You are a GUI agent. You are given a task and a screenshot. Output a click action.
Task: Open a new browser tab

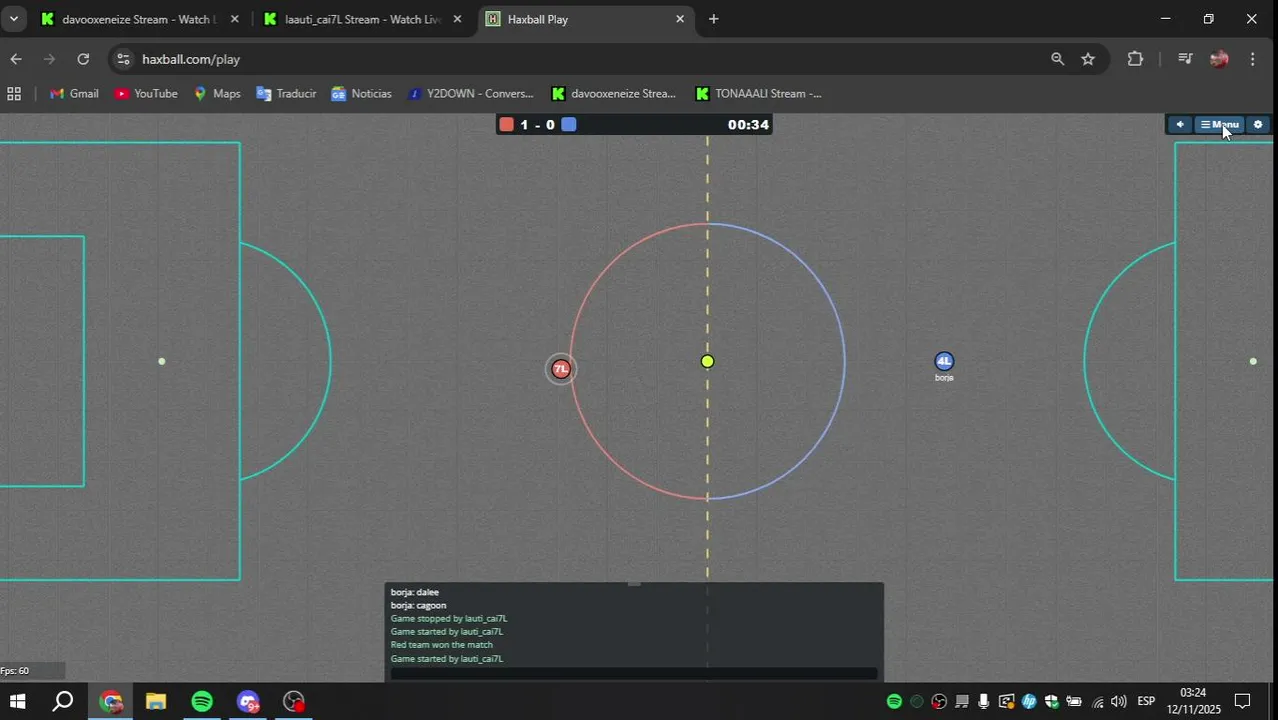pos(713,19)
